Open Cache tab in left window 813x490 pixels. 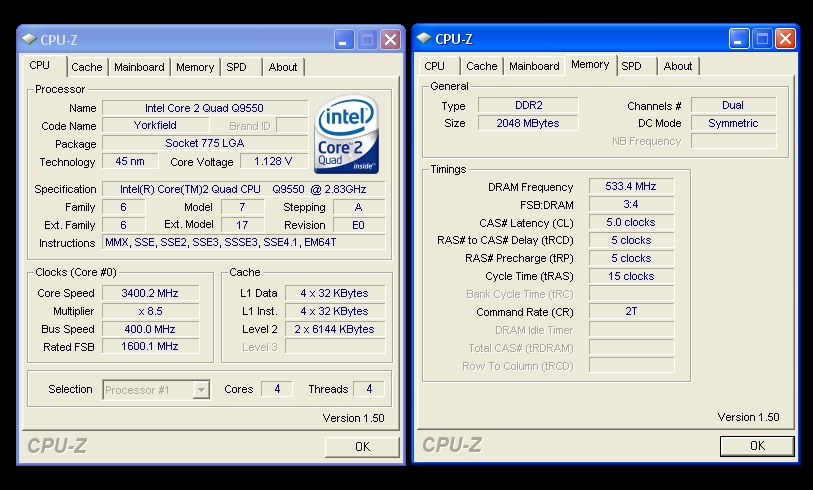[x=87, y=67]
